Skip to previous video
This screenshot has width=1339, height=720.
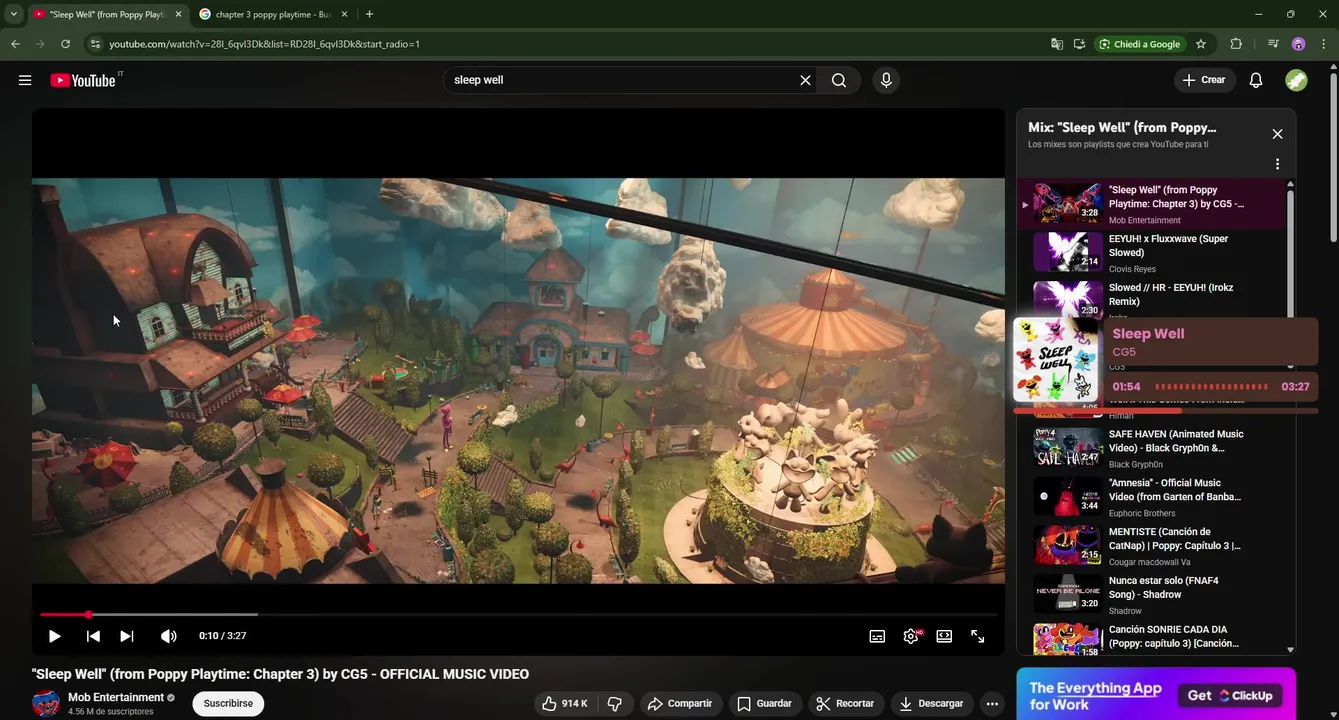pos(93,636)
